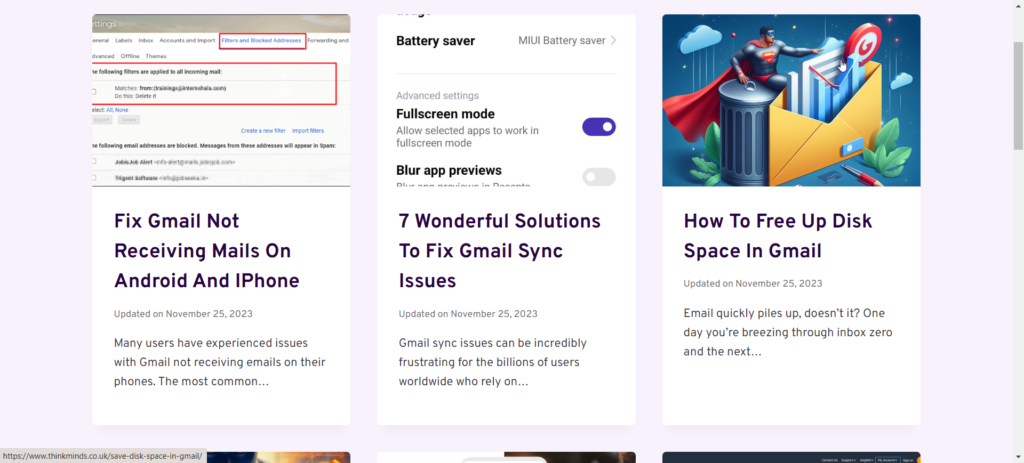Viewport: 1024px width, 463px height.
Task: Switch to the Accounts and Import tab
Action: [187, 40]
